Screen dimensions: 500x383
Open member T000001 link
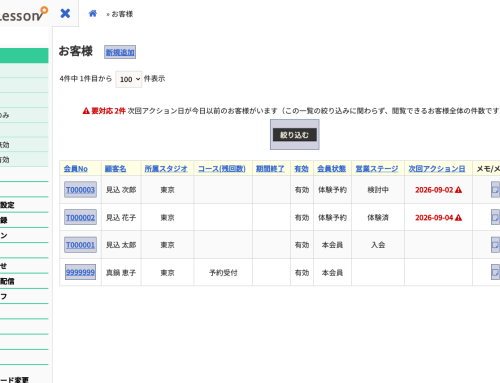tap(80, 245)
